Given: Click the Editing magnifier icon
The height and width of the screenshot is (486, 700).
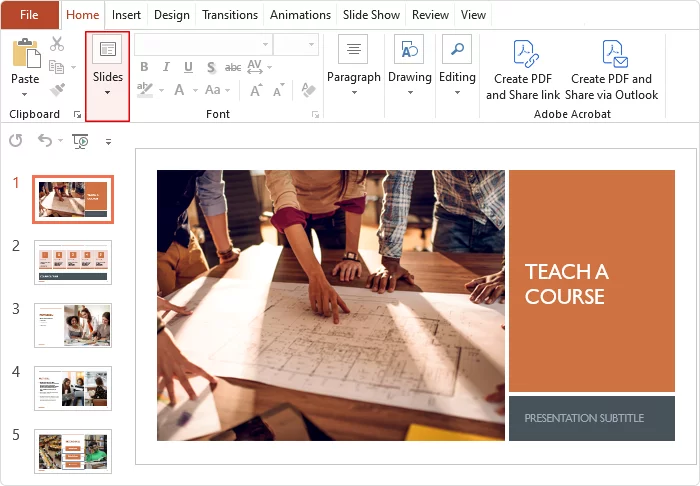Looking at the screenshot, I should tap(457, 49).
